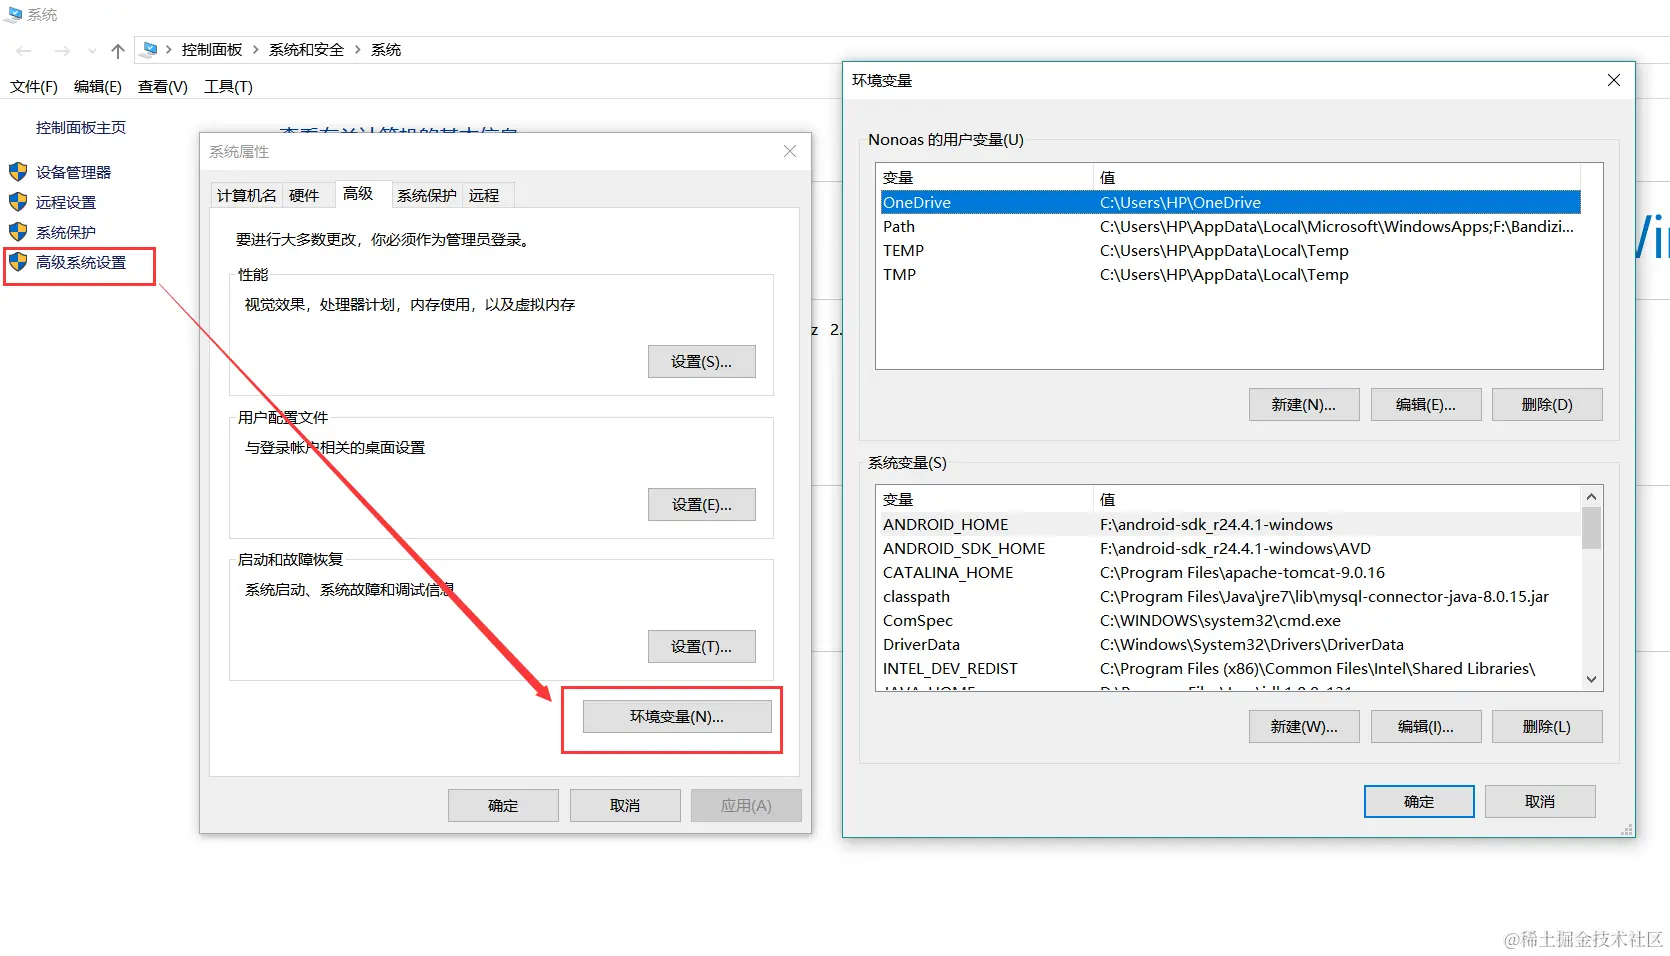Select ANDROID_HOME system variable

coord(1229,524)
